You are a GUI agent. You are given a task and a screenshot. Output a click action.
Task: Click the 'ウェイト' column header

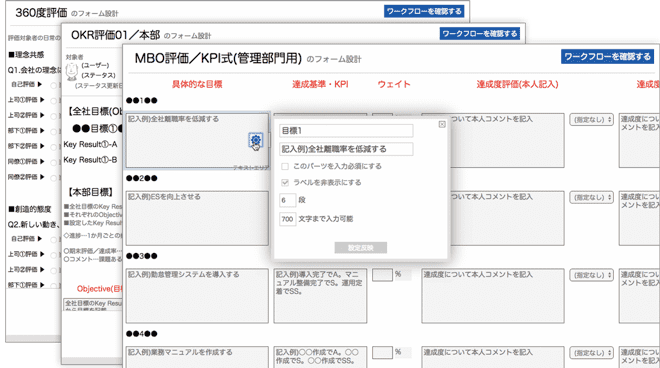pyautogui.click(x=394, y=84)
